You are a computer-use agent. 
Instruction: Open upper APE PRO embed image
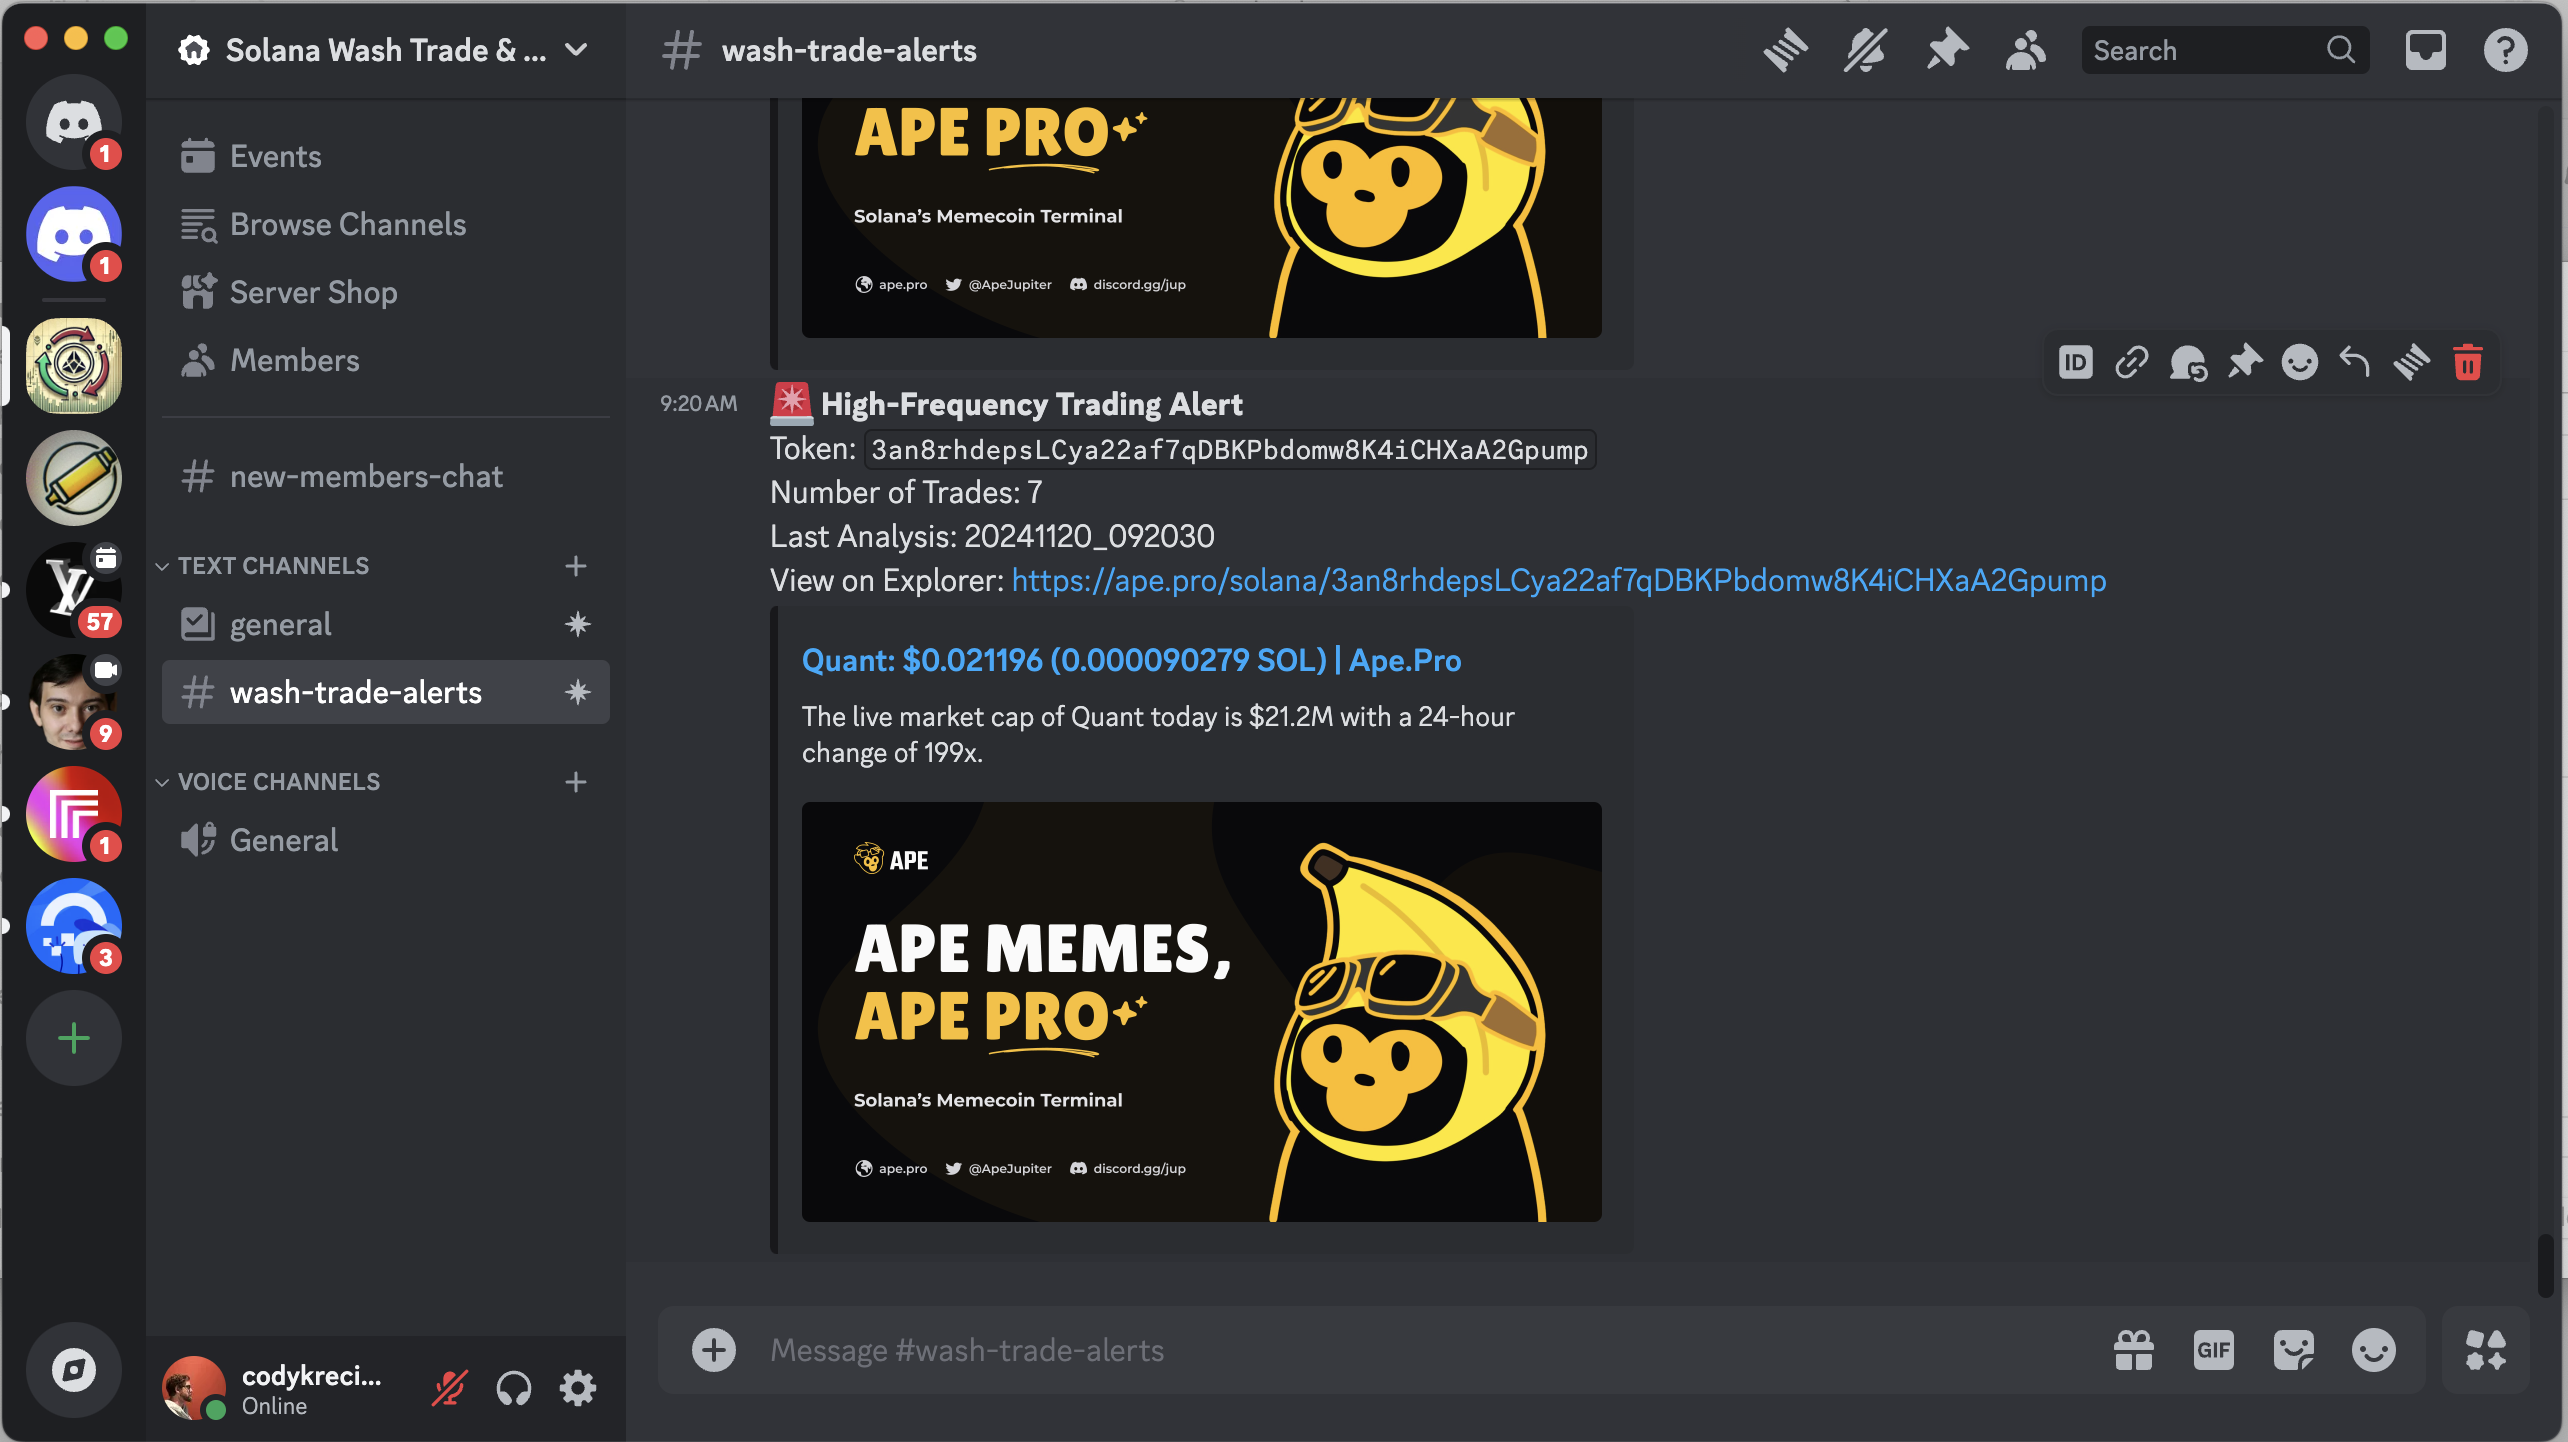(1202, 218)
